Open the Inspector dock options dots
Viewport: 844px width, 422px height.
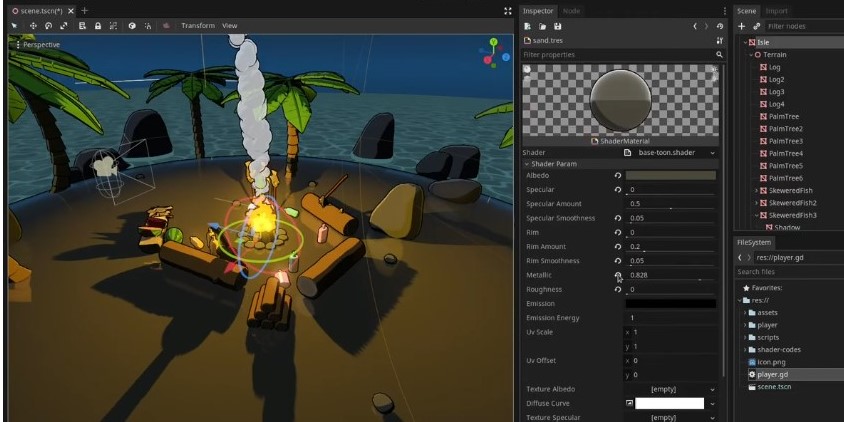click(x=725, y=11)
